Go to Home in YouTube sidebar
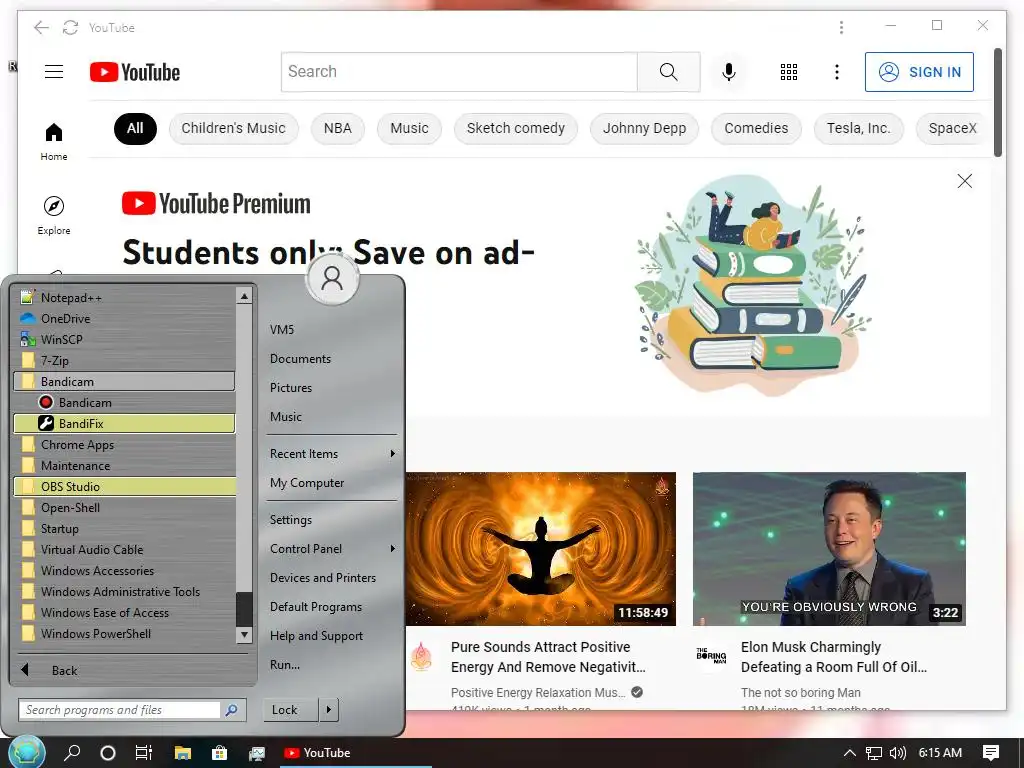1024x768 pixels. (x=54, y=142)
